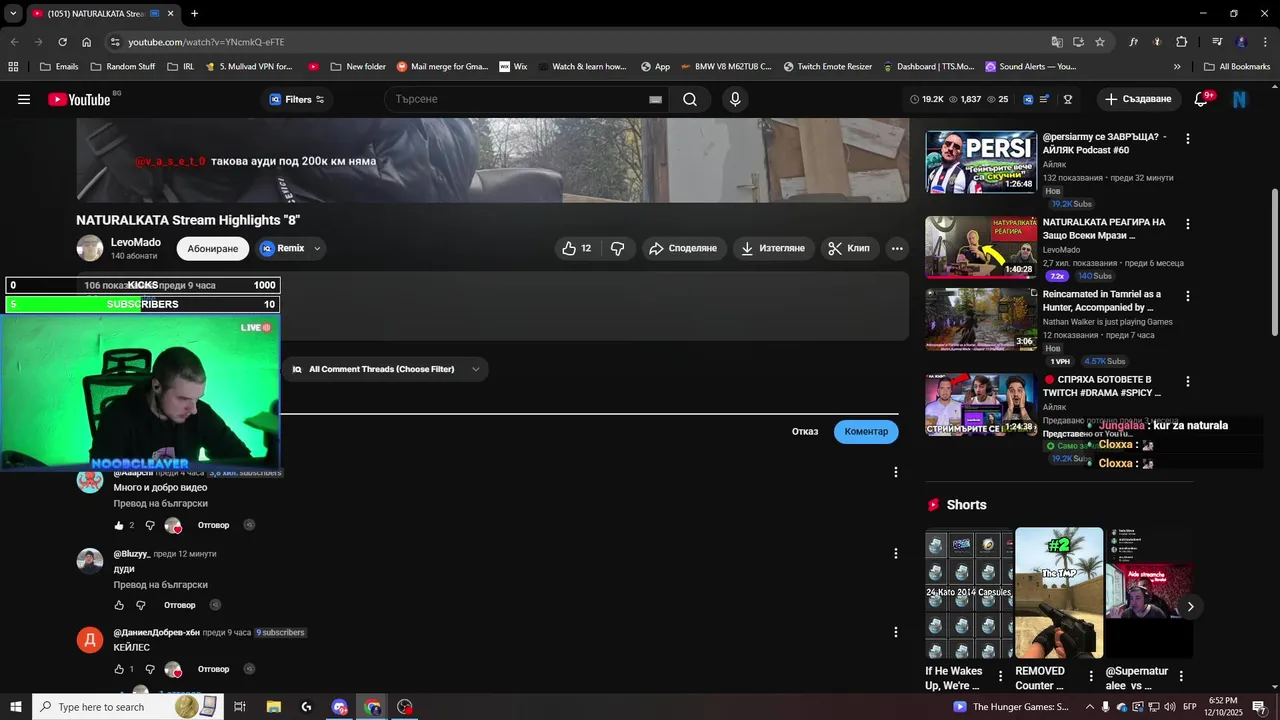The height and width of the screenshot is (720, 1280).
Task: Open the Wix bookmark
Action: (512, 67)
